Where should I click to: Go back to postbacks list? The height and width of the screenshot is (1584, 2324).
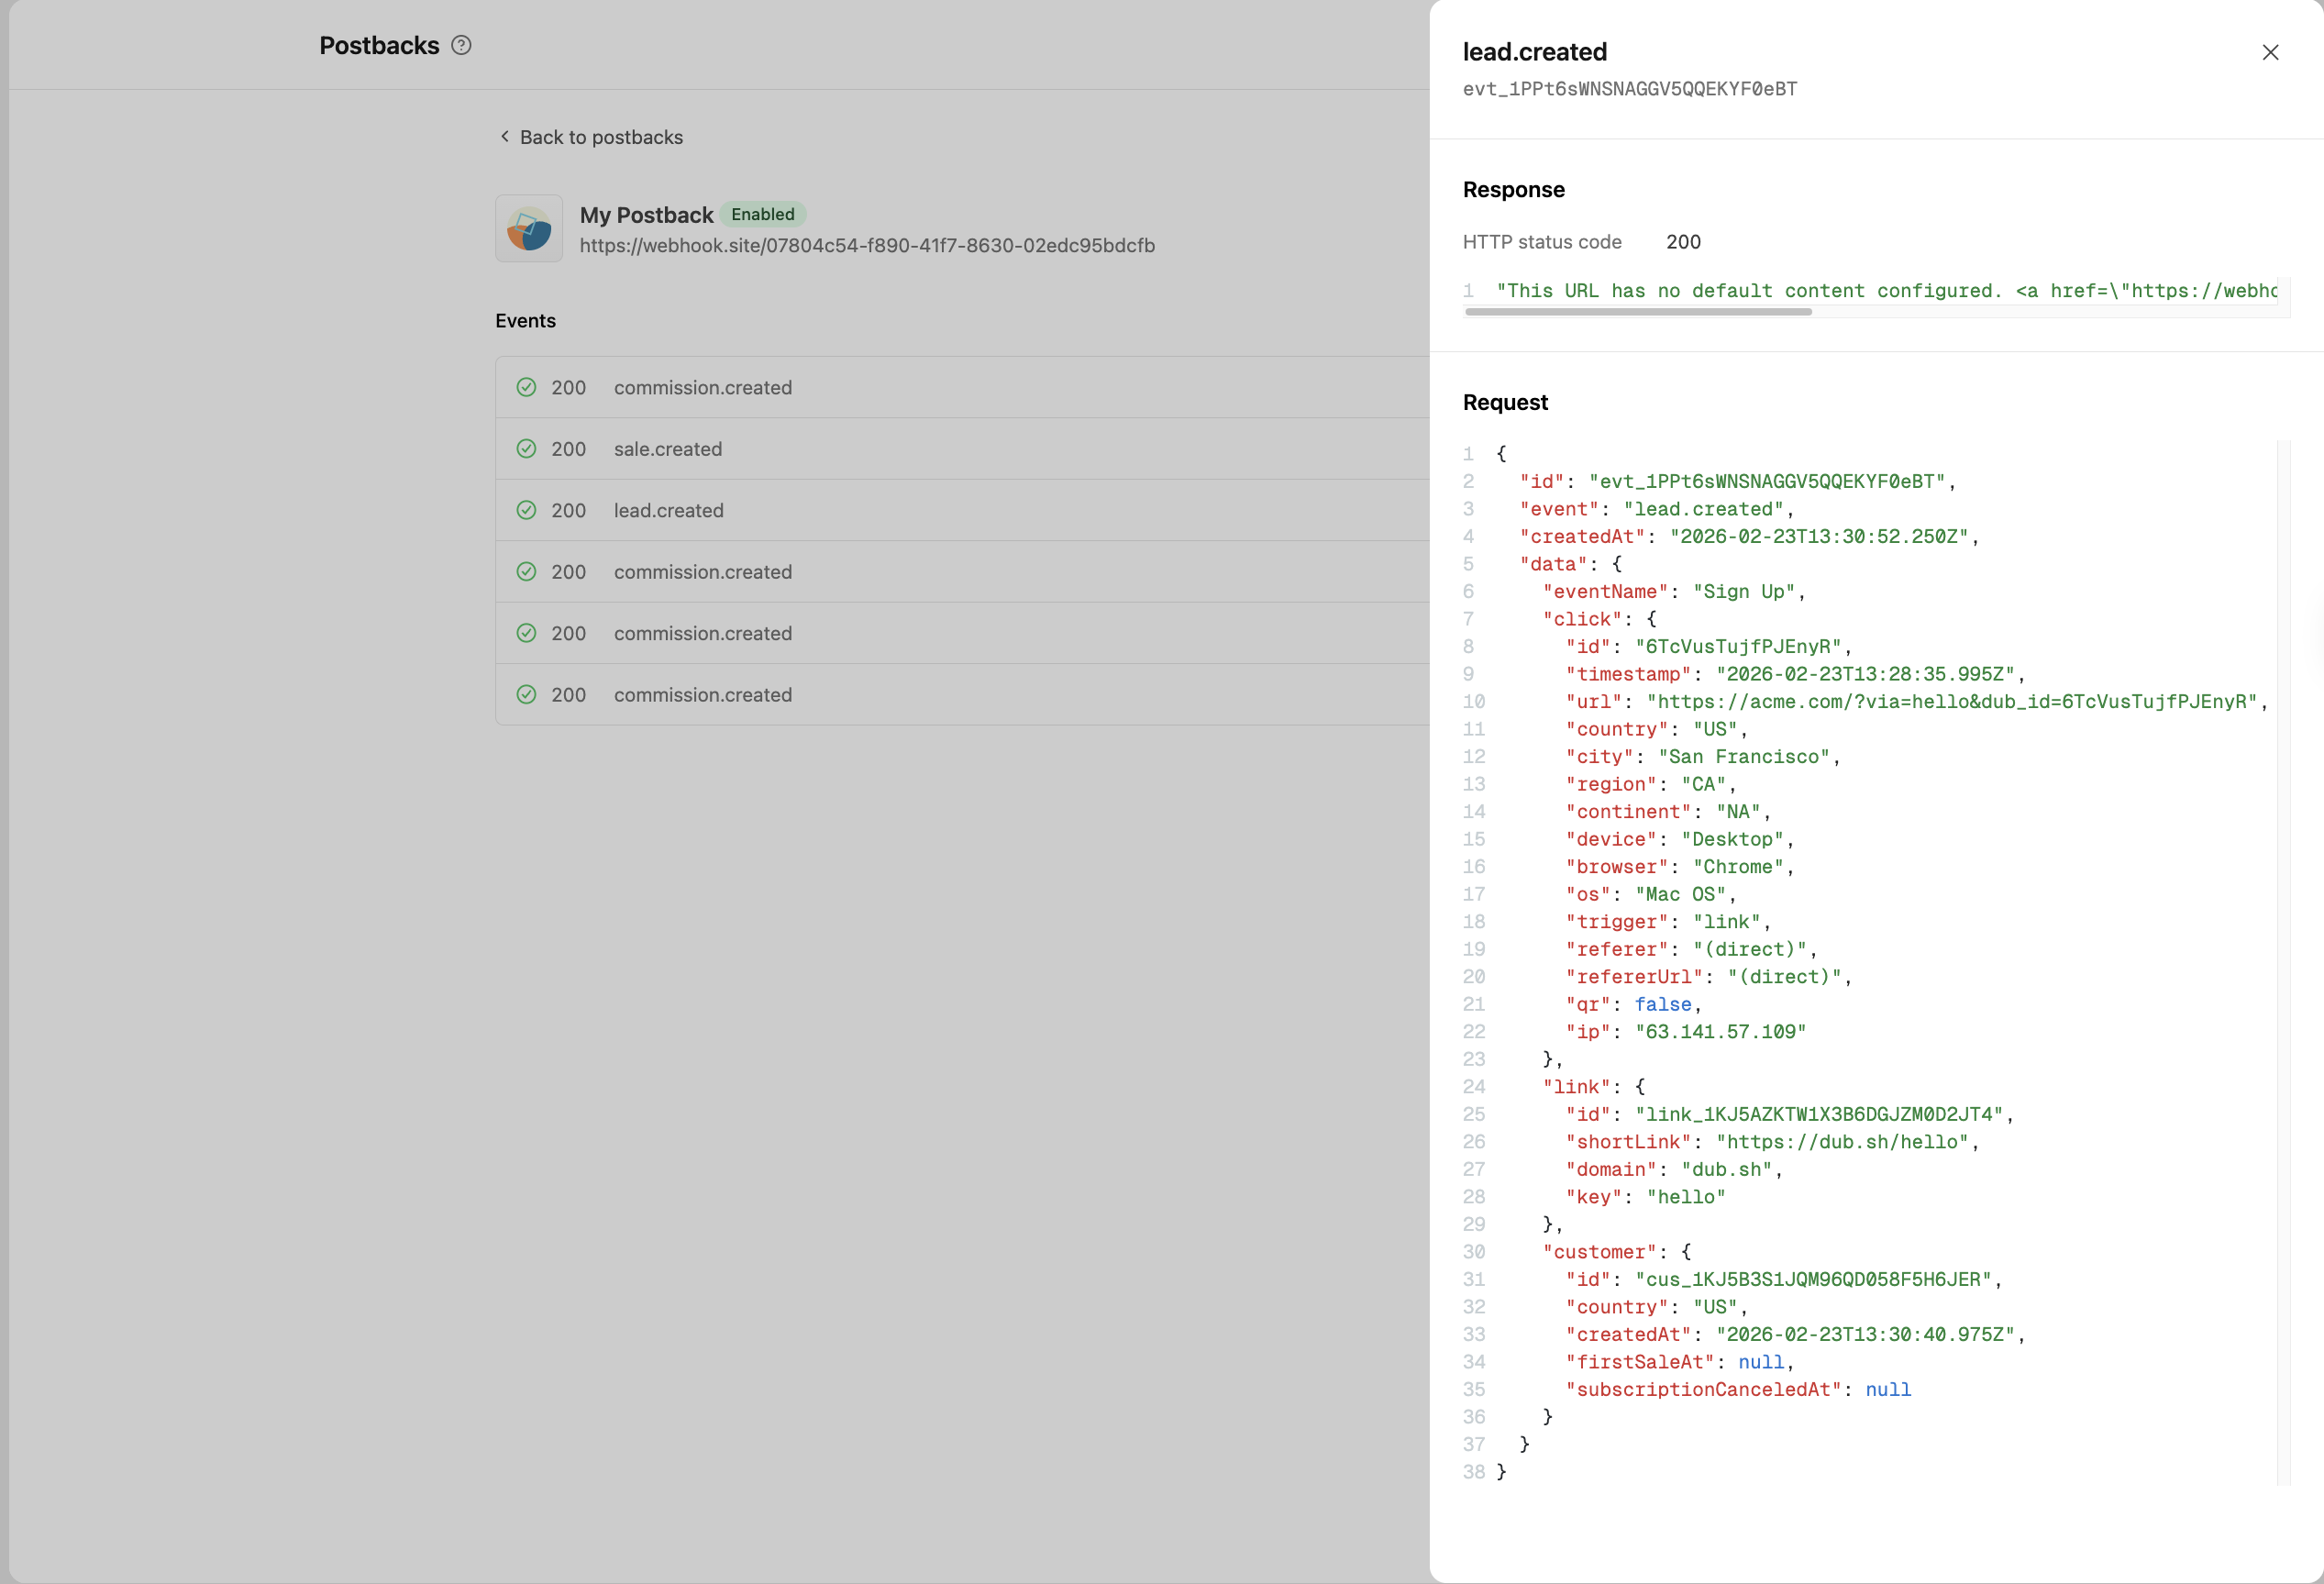tap(600, 137)
